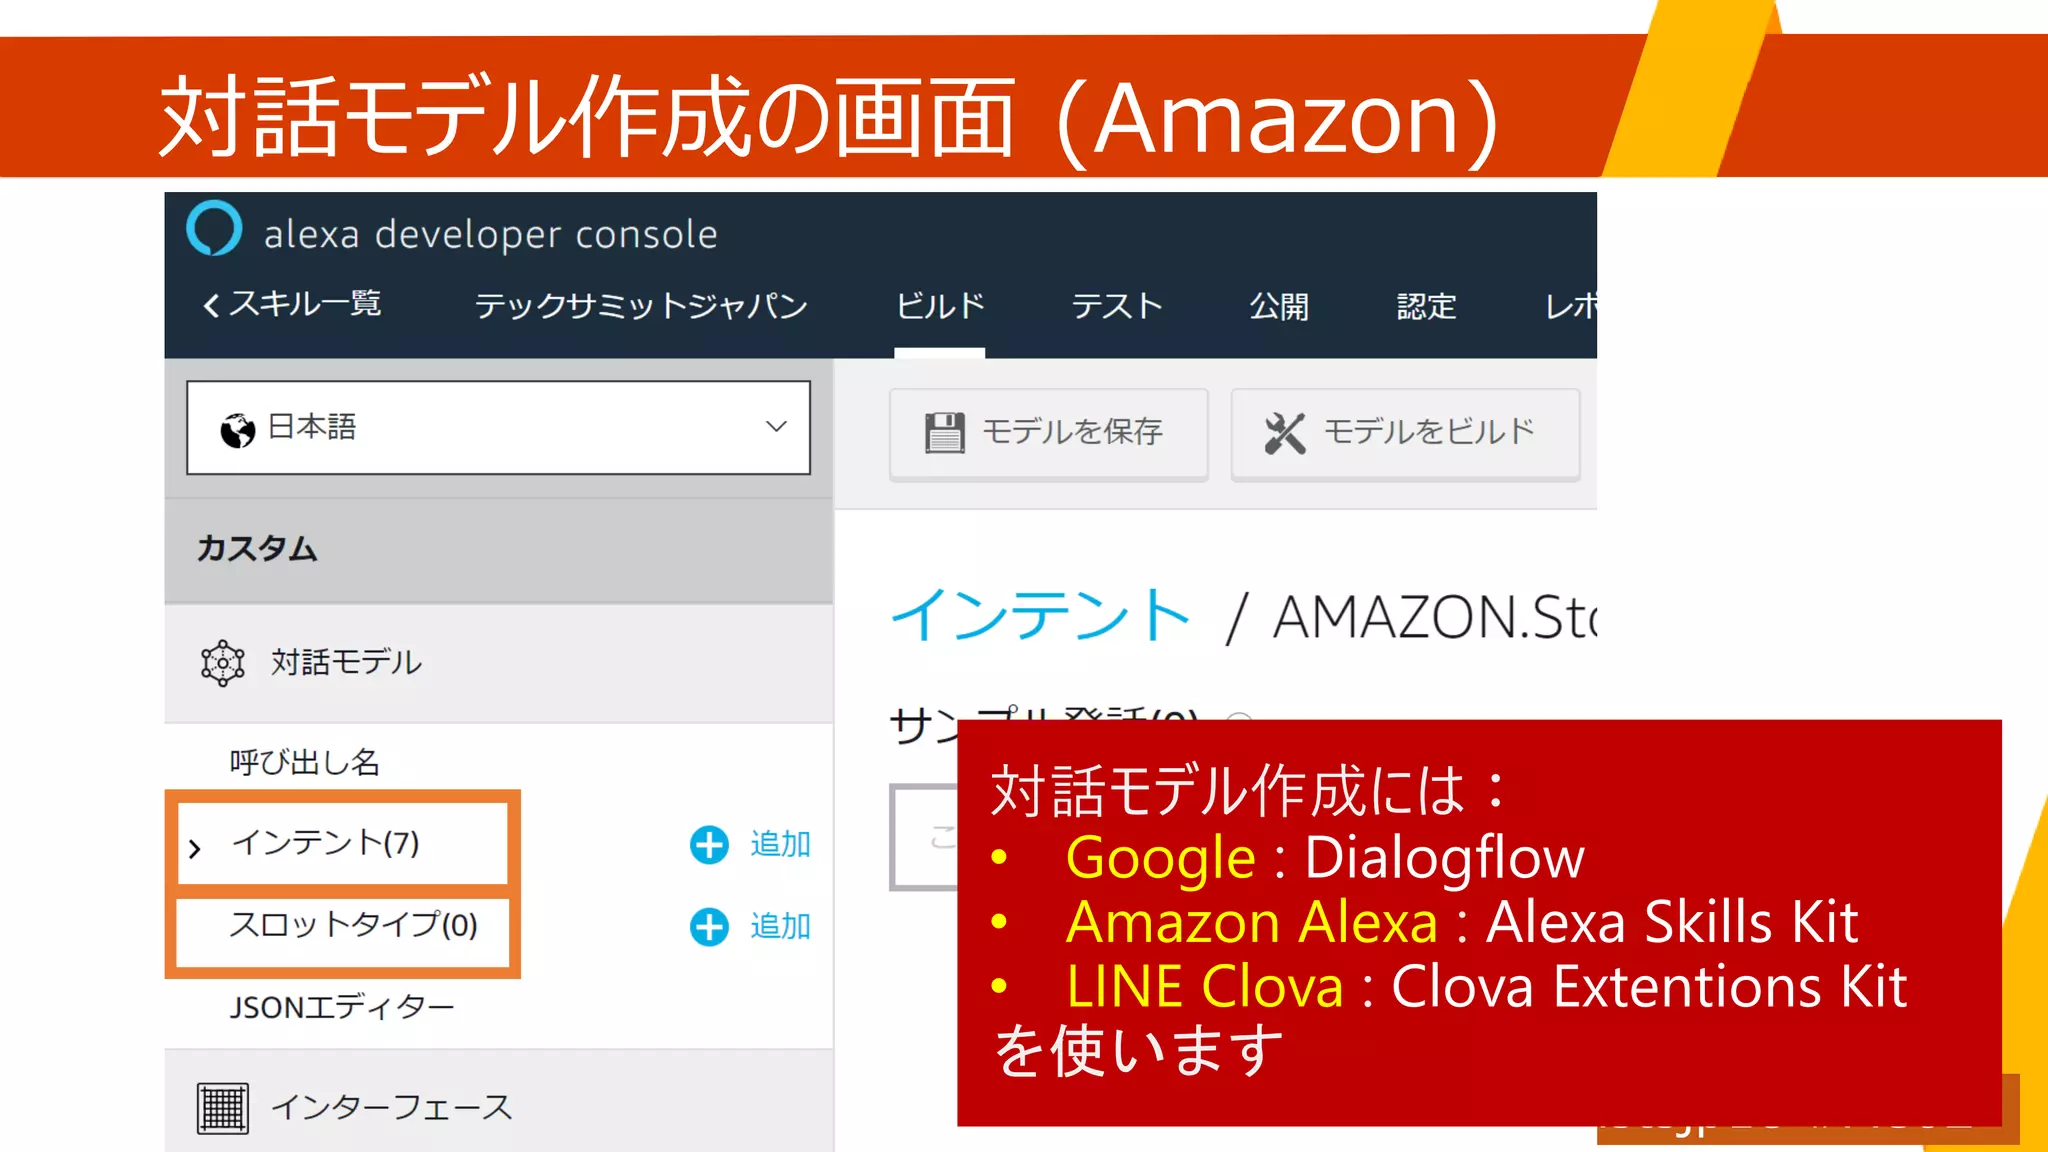Open the JSONエディター item
Screen dimensions: 2048x1152
(342, 1007)
